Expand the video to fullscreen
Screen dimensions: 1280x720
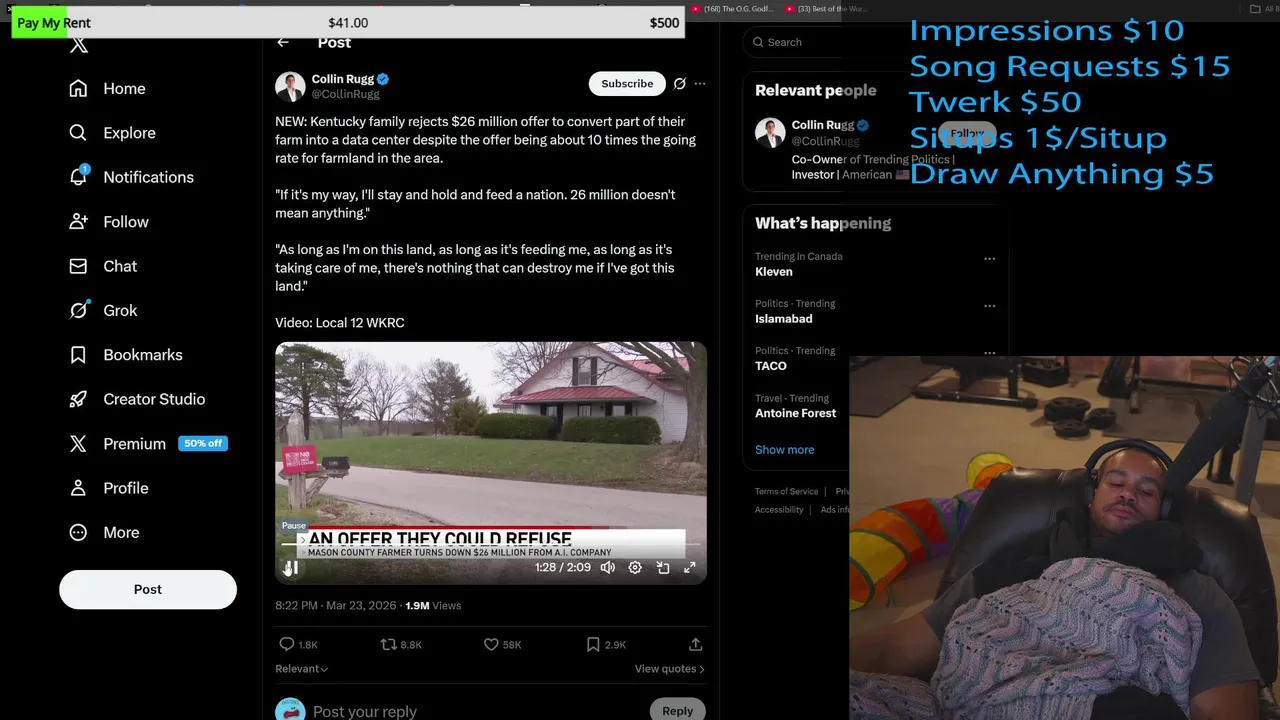690,567
